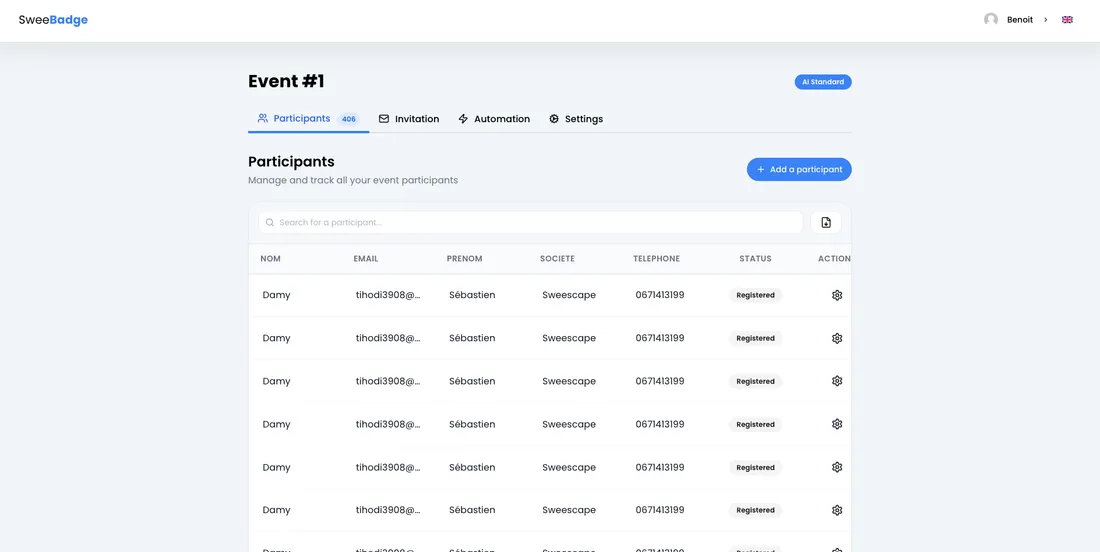Go to the Automation tab
The image size is (1100, 552).
pyautogui.click(x=494, y=119)
